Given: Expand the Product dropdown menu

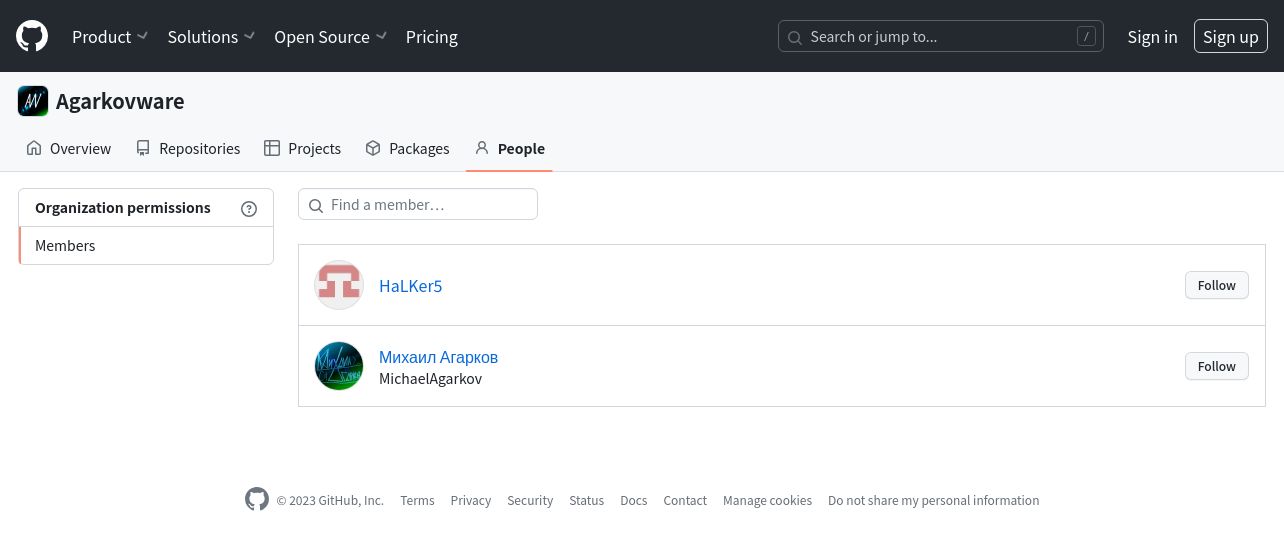Looking at the screenshot, I should pos(110,37).
